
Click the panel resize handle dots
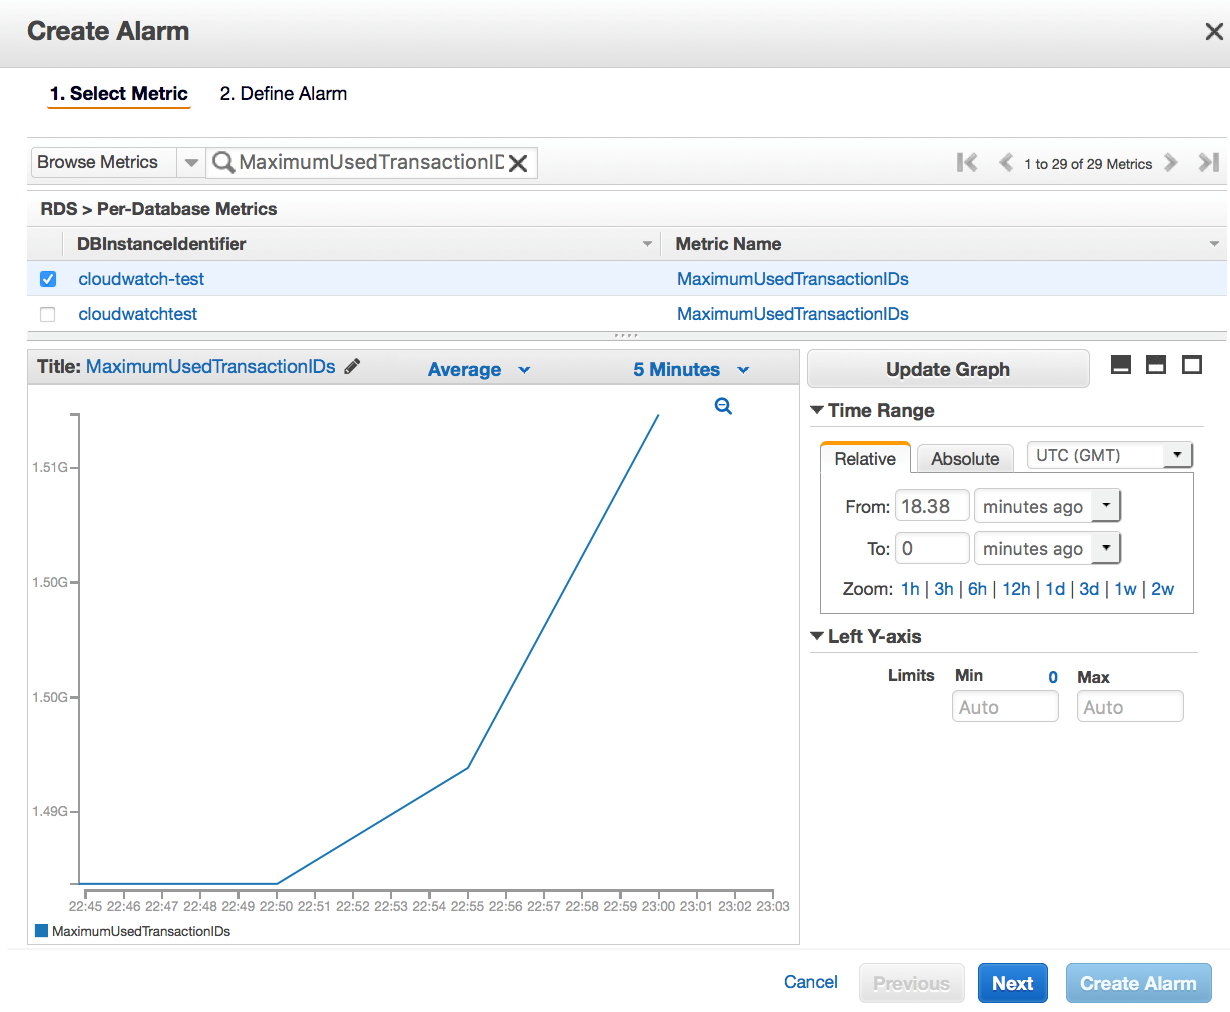626,336
